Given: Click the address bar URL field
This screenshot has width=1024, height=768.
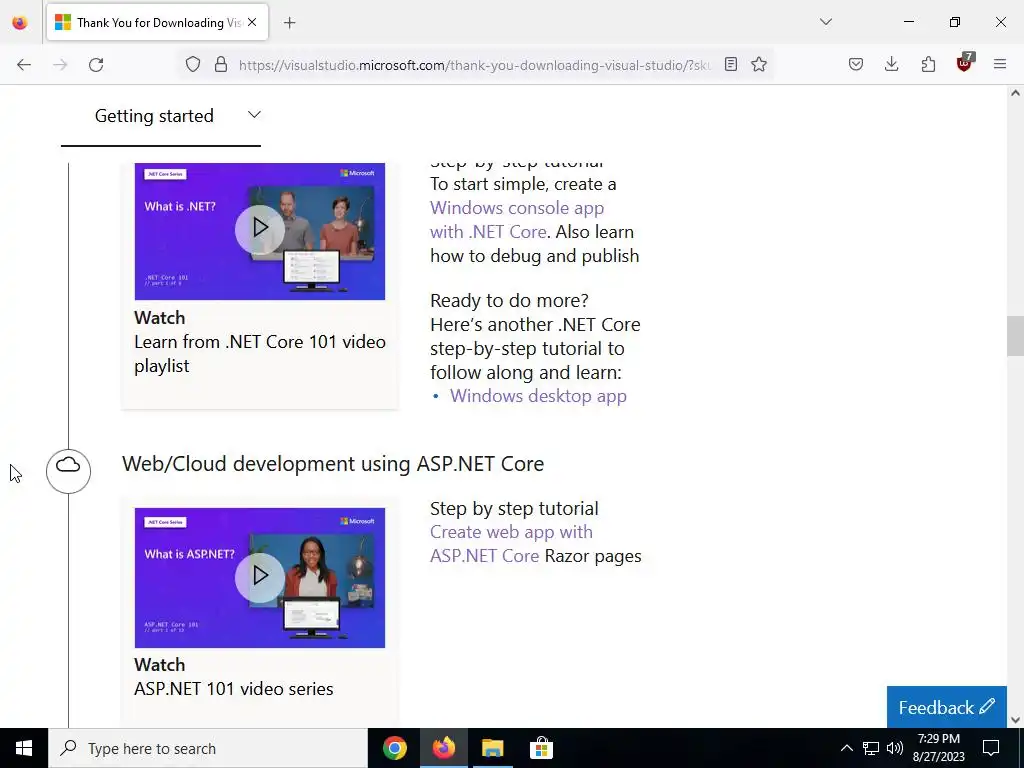Looking at the screenshot, I should [x=474, y=65].
